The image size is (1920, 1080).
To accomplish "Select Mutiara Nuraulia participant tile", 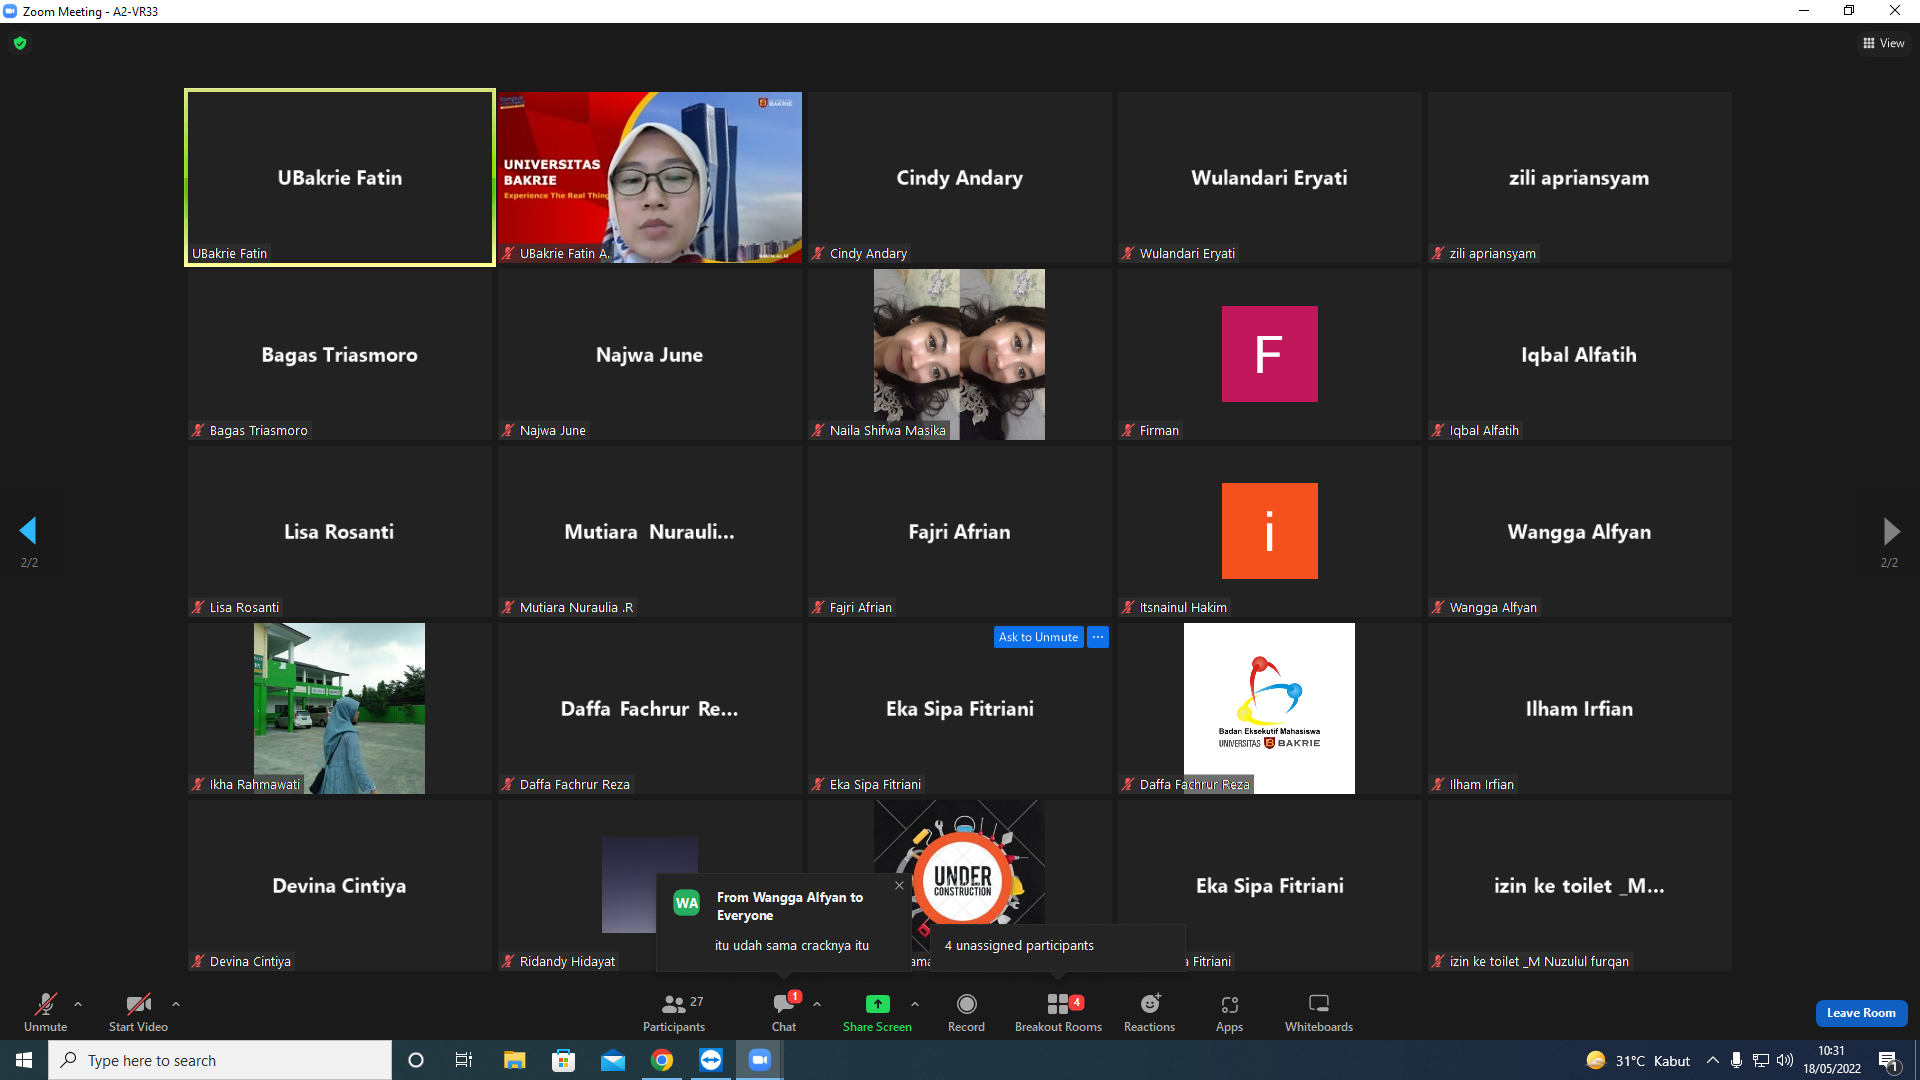I will (x=650, y=531).
